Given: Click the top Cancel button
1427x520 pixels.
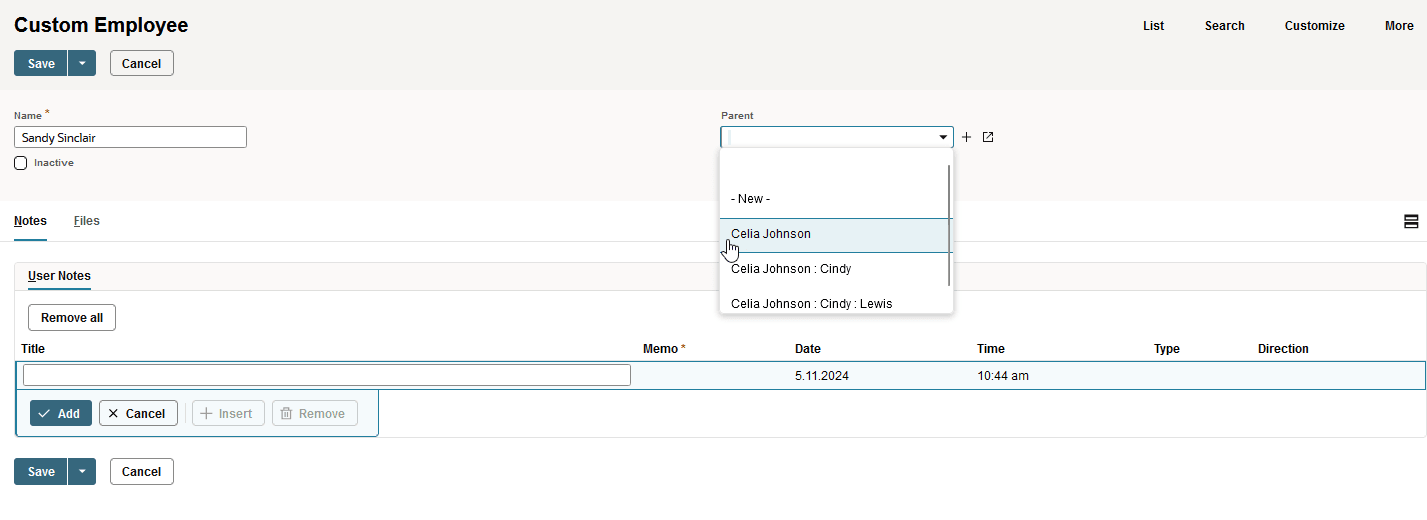Looking at the screenshot, I should (142, 63).
